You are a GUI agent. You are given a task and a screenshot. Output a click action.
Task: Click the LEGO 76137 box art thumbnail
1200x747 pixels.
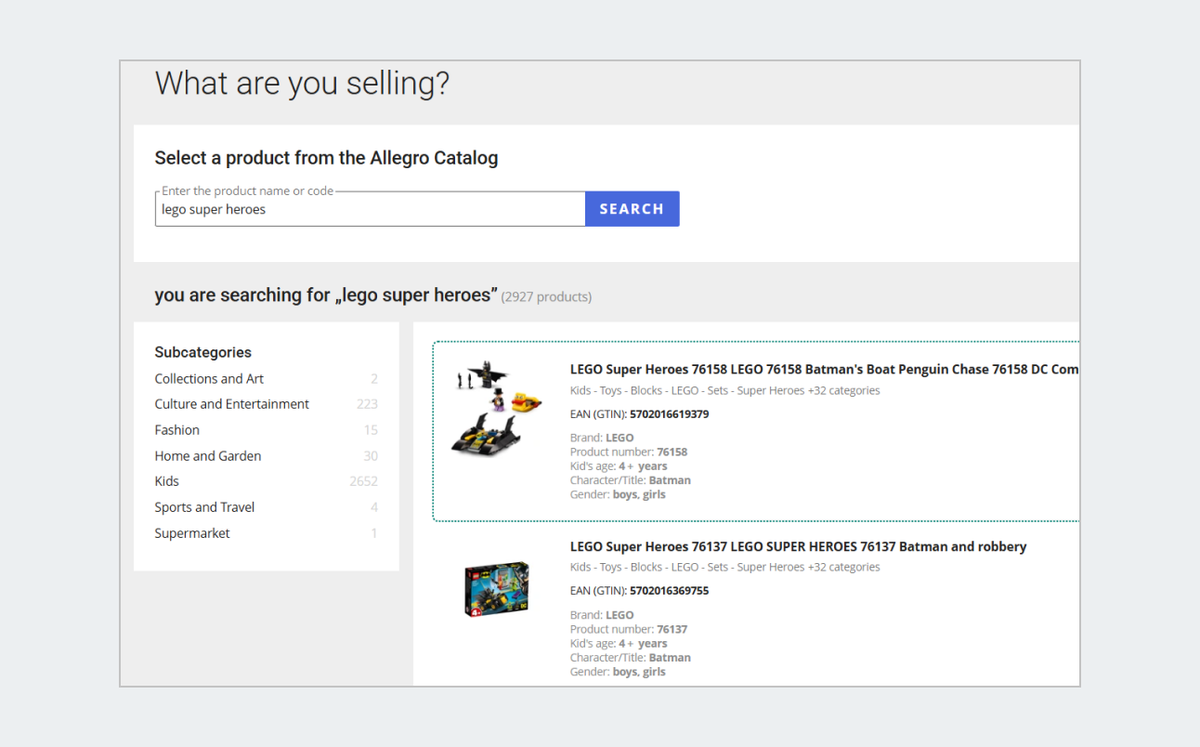(x=495, y=588)
